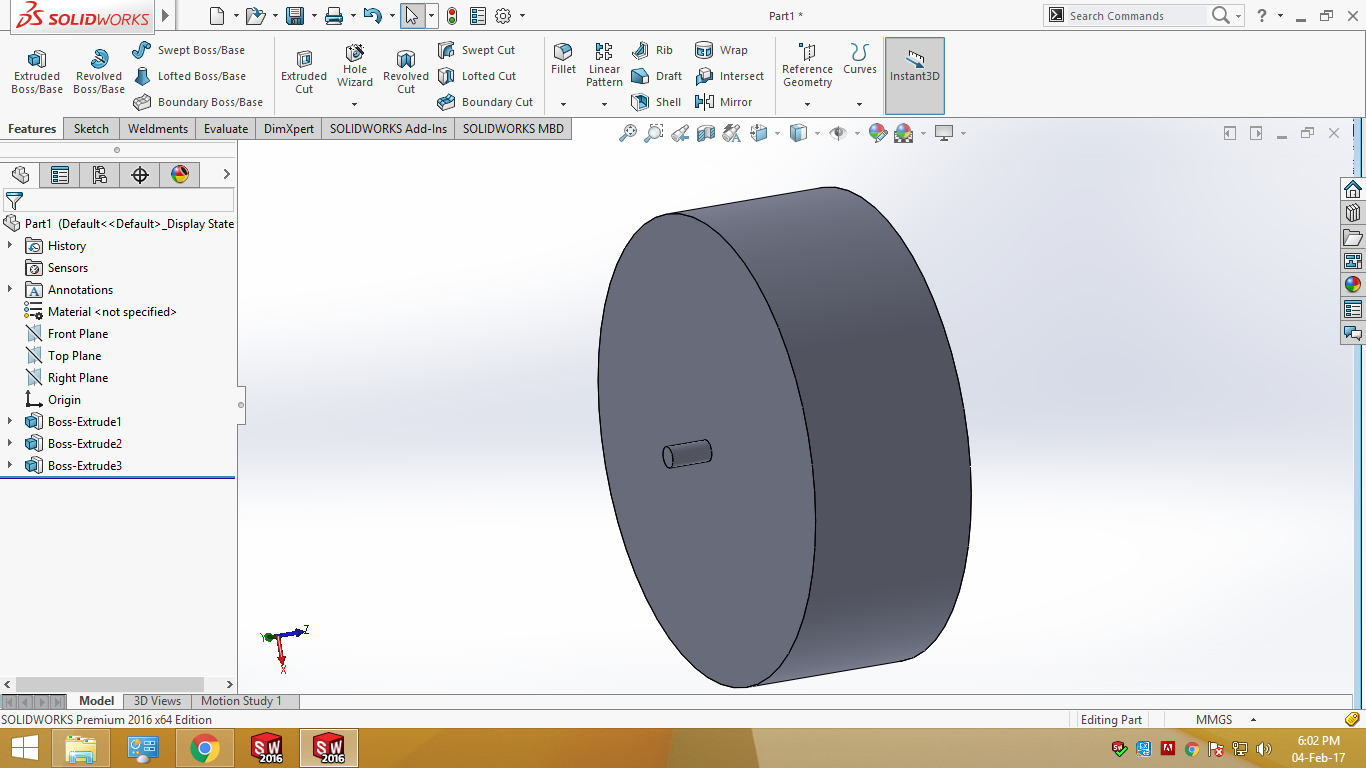Switch to the SOLIDWORKS MBD tab

pyautogui.click(x=513, y=129)
